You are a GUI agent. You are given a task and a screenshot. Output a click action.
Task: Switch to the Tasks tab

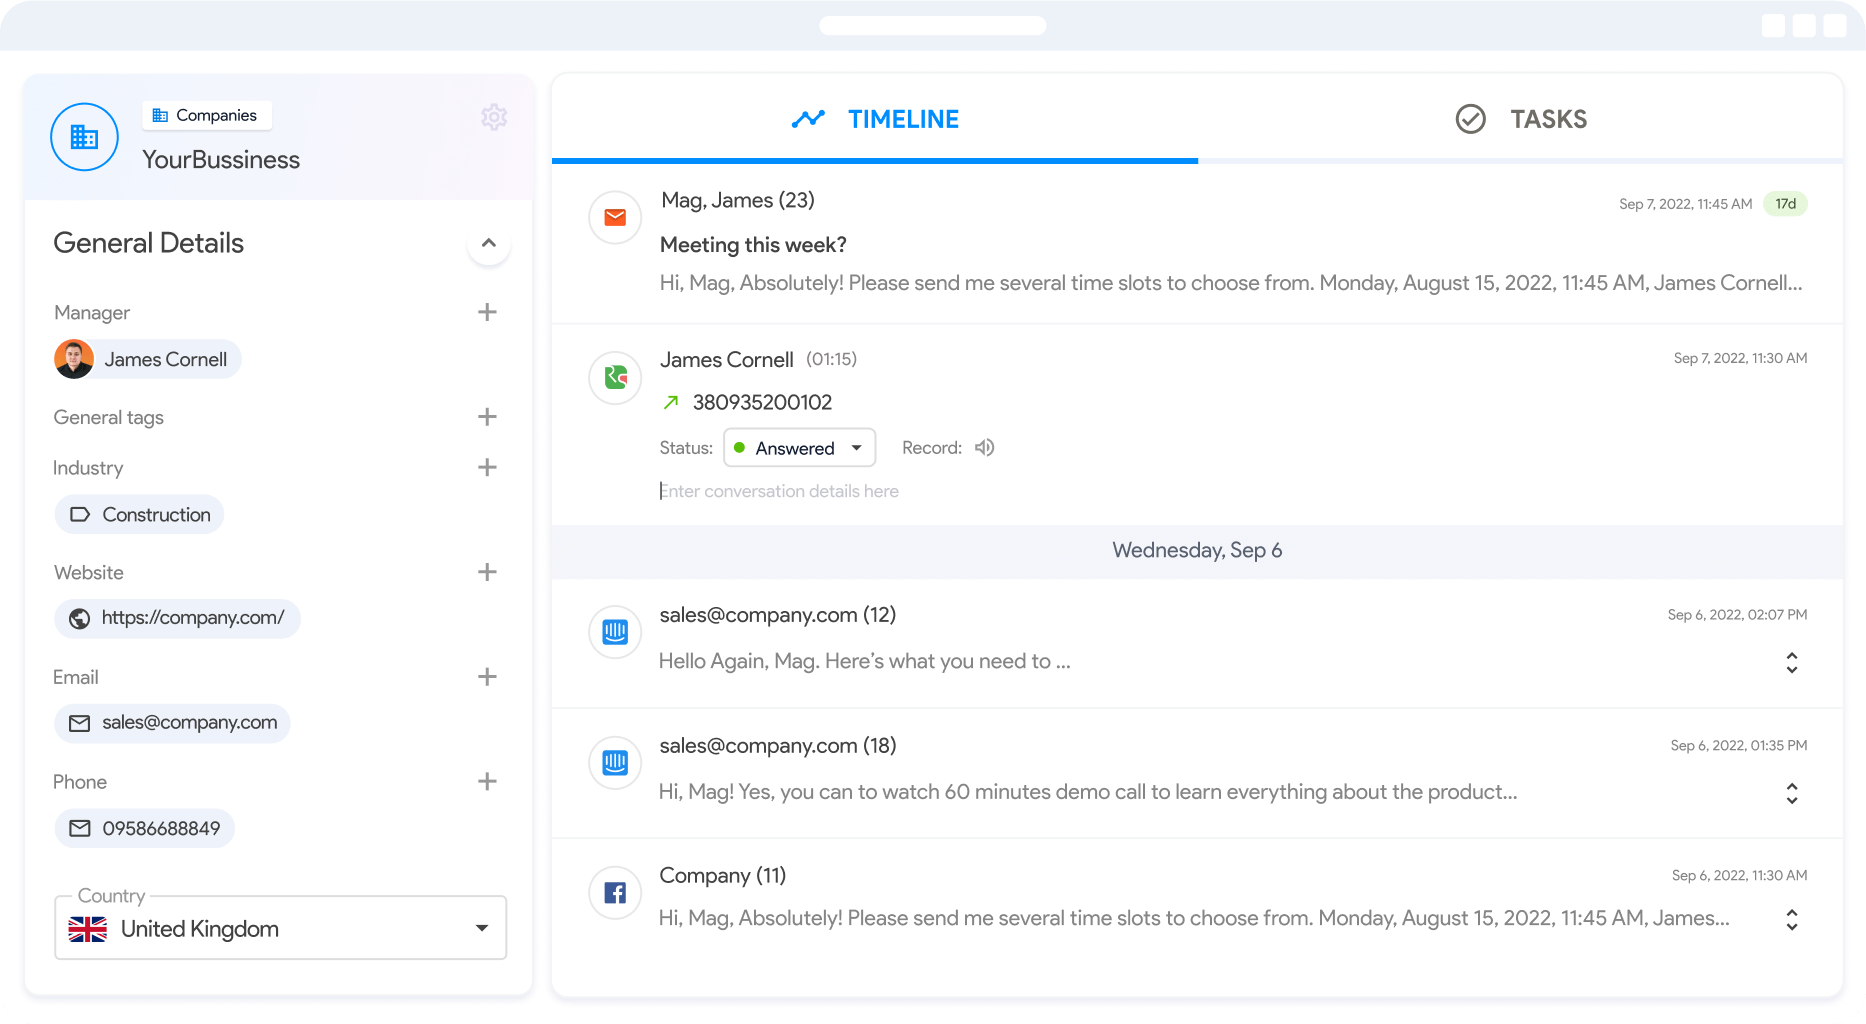(1521, 119)
